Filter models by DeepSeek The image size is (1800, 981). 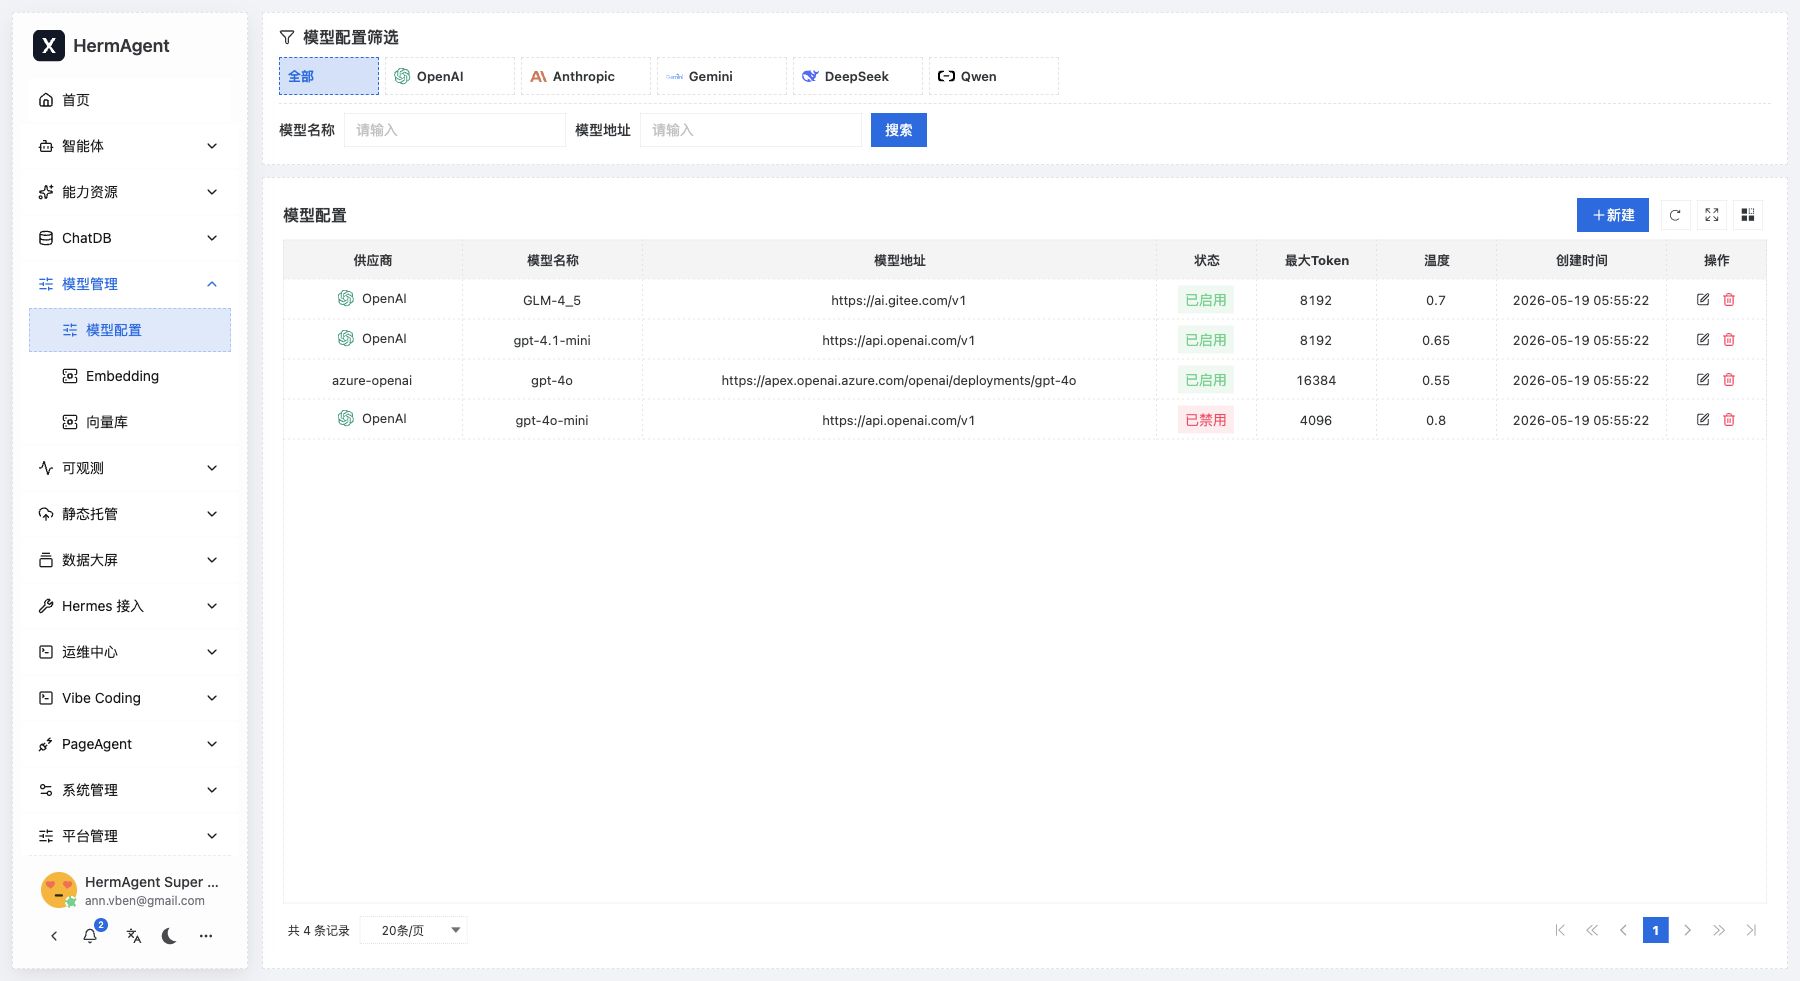pos(858,76)
